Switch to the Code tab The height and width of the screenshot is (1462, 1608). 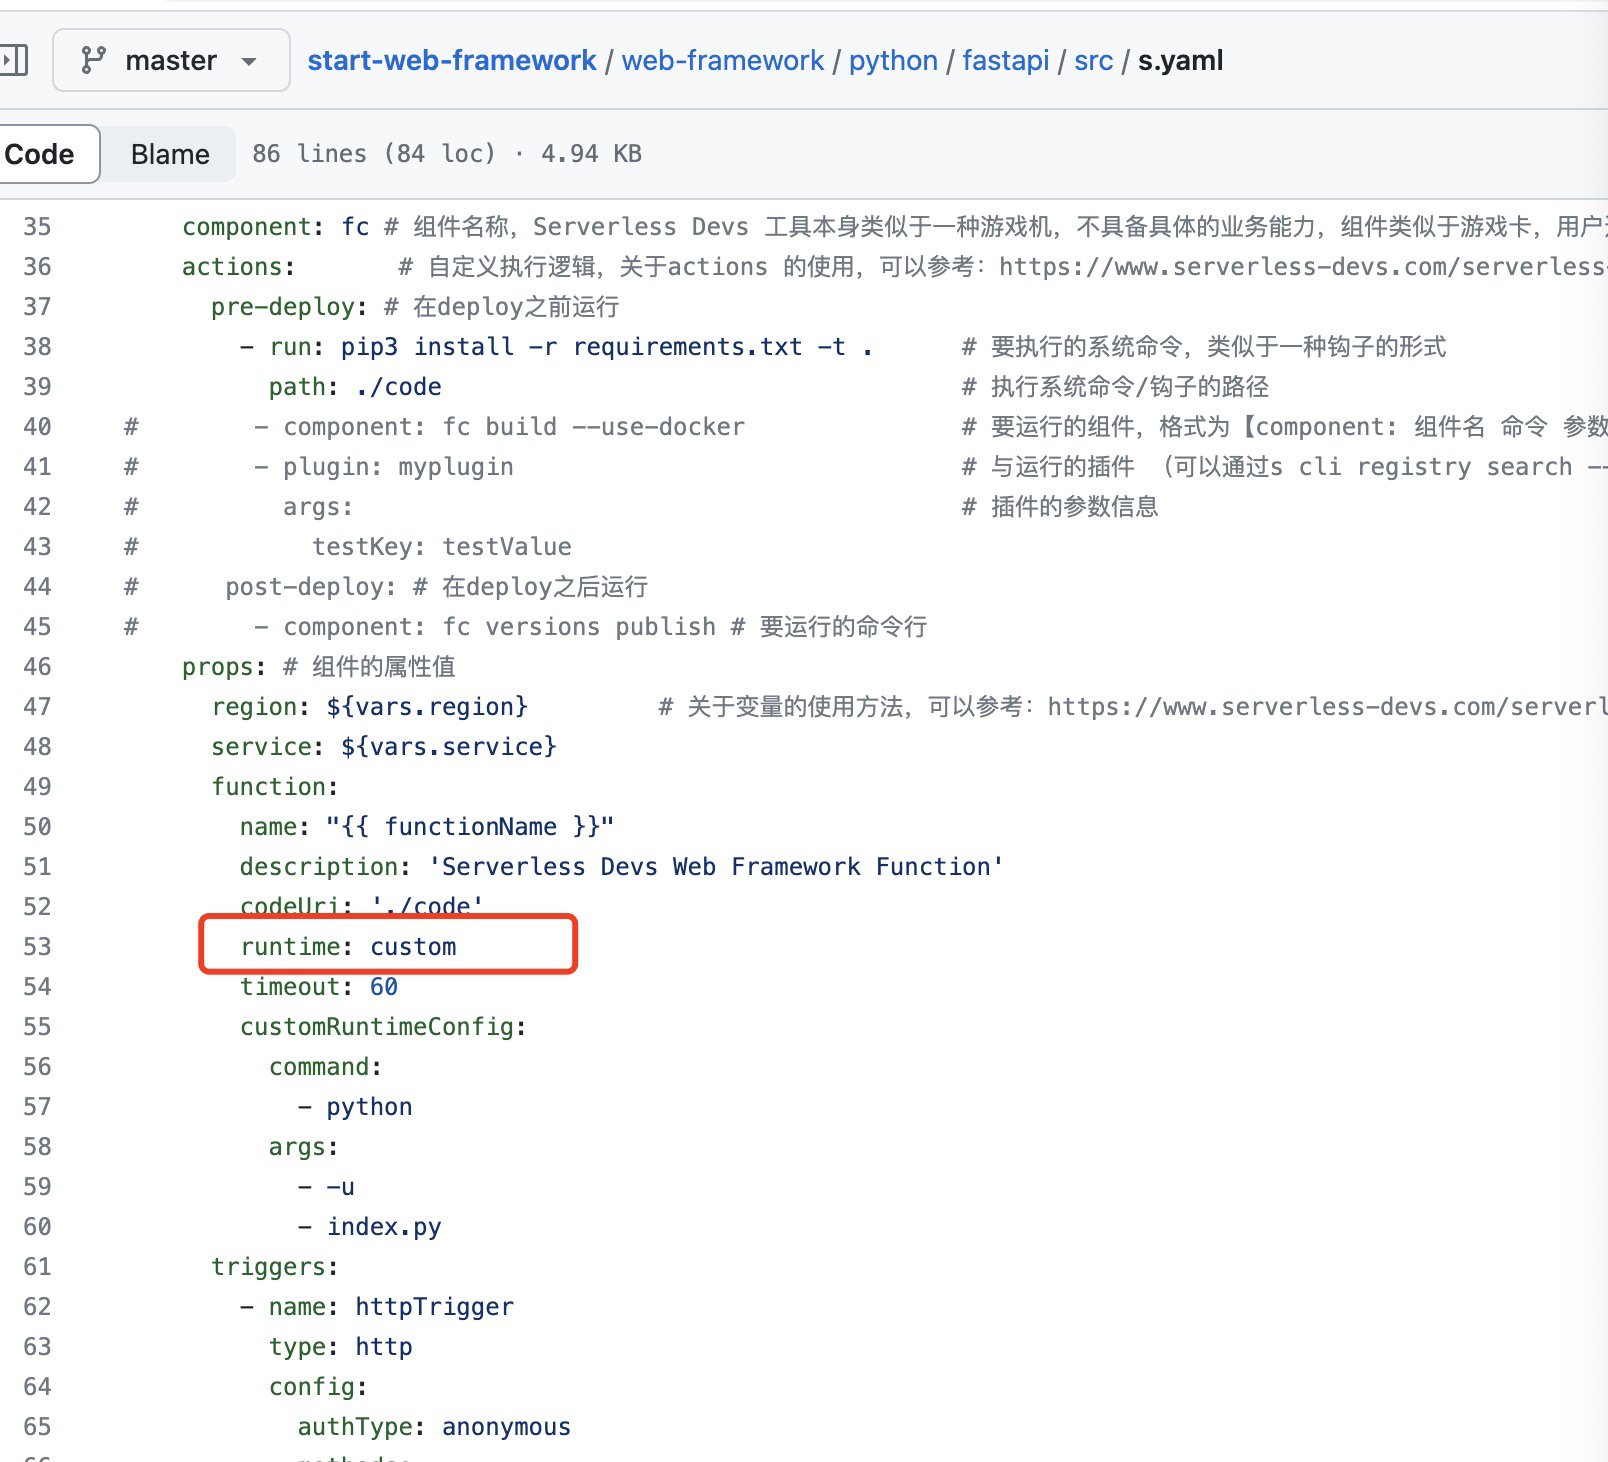pos(45,154)
